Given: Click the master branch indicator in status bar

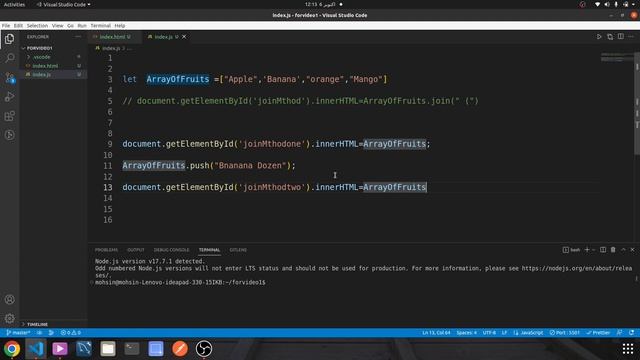Looking at the screenshot, I should pyautogui.click(x=18, y=333).
